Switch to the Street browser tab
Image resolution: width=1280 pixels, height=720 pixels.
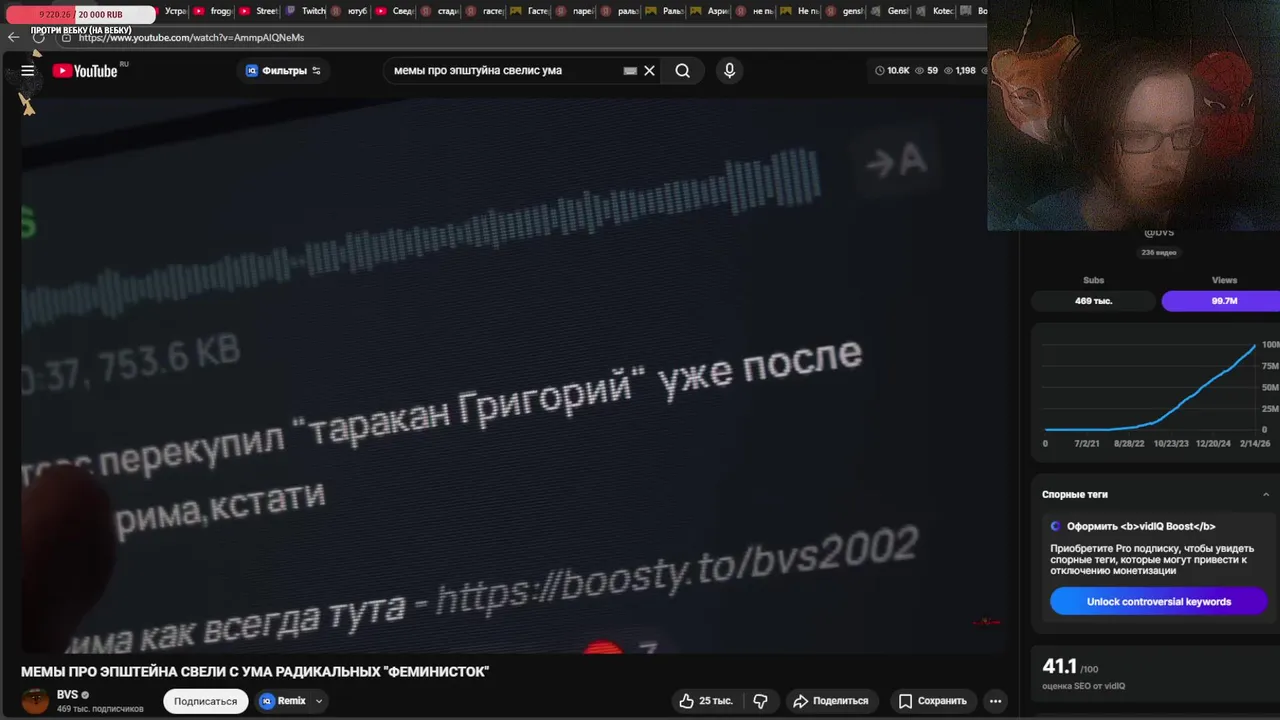[x=258, y=11]
